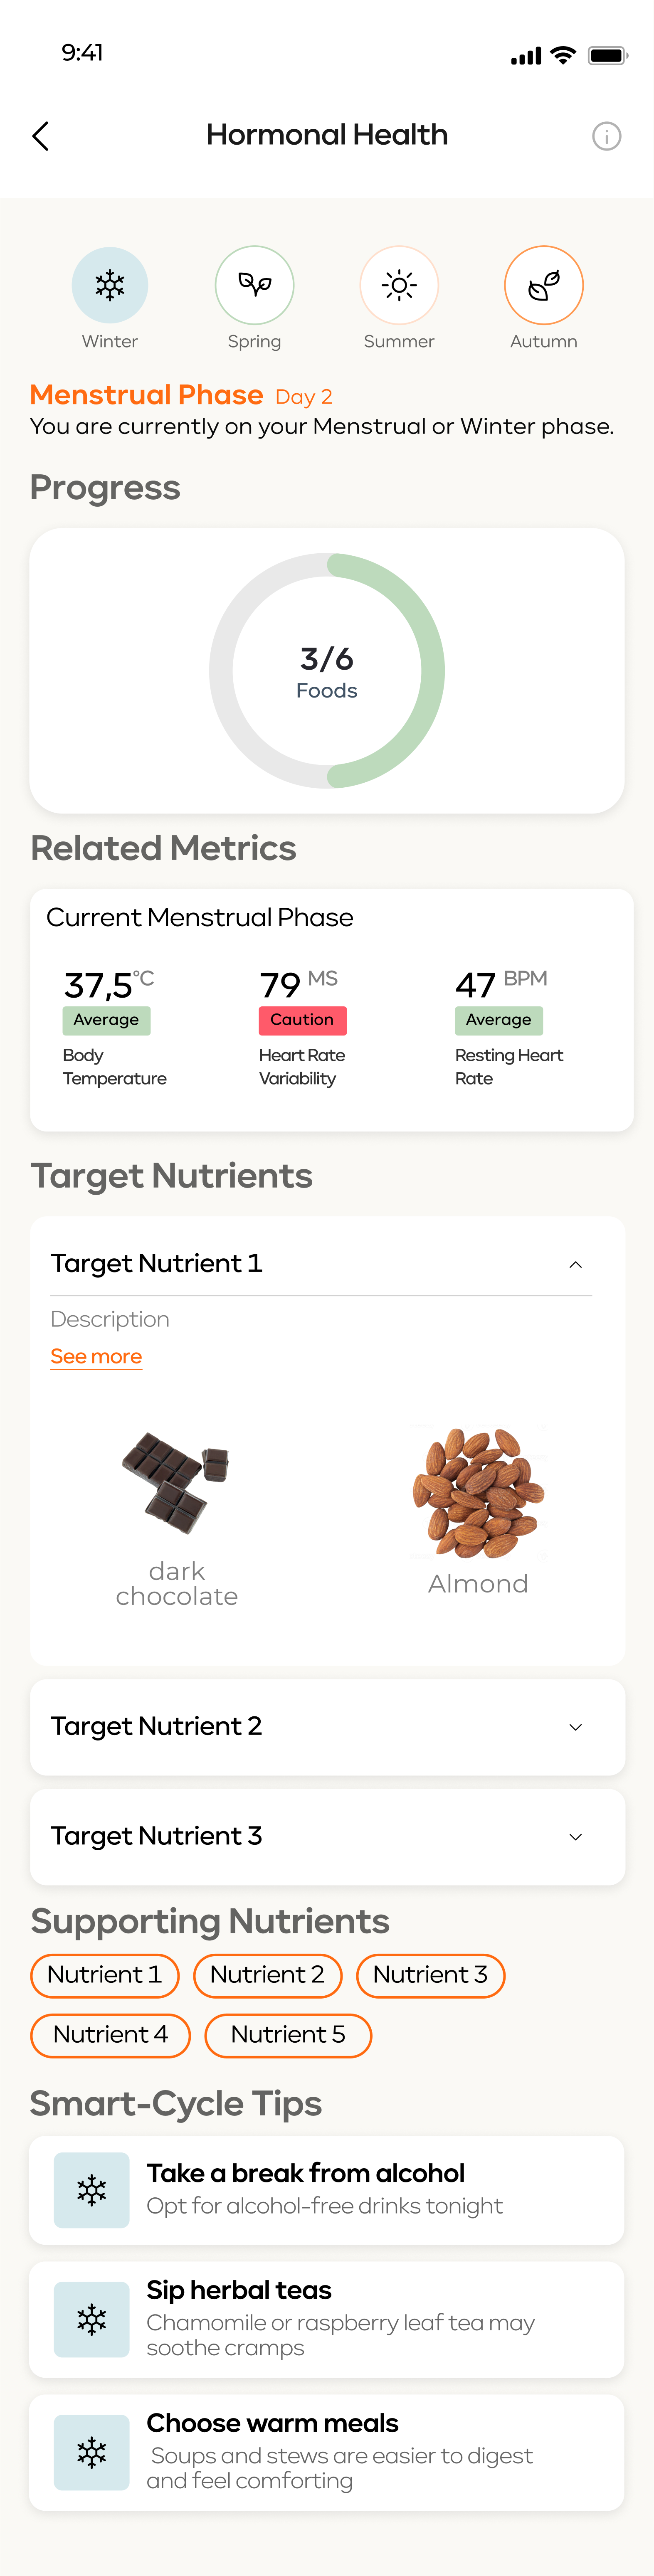Select the Autumn leaf phase icon
The width and height of the screenshot is (654, 2576).
[543, 285]
